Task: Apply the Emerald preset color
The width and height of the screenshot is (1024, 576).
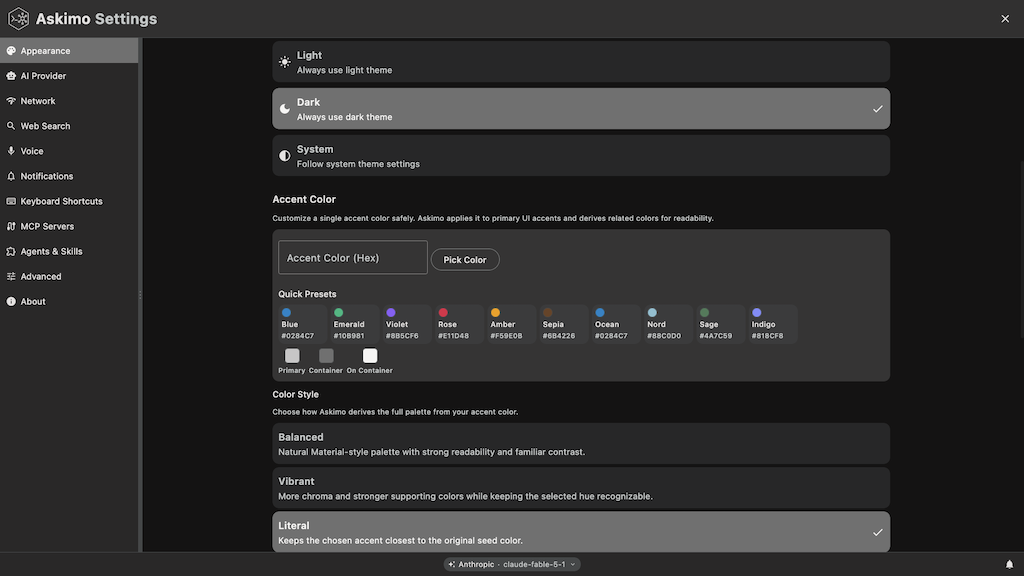Action: (354, 324)
